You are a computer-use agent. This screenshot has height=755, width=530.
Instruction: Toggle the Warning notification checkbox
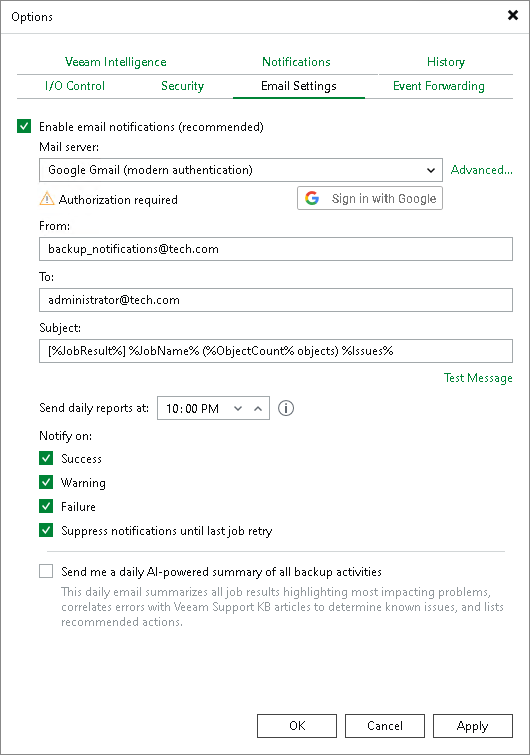pyautogui.click(x=46, y=482)
